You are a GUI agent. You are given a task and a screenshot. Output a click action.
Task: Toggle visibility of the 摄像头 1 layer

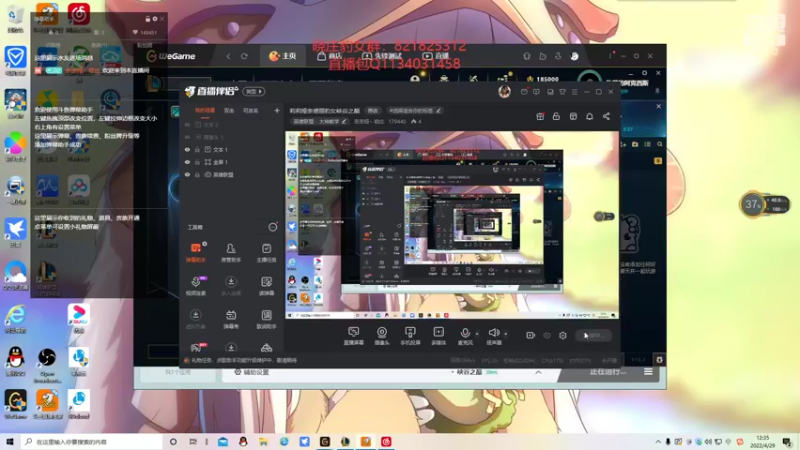coord(187,137)
